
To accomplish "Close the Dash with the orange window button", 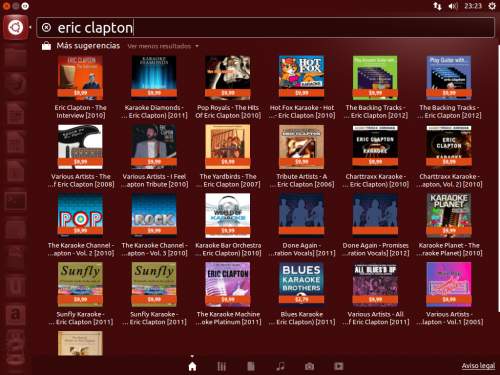I will [6, 6].
